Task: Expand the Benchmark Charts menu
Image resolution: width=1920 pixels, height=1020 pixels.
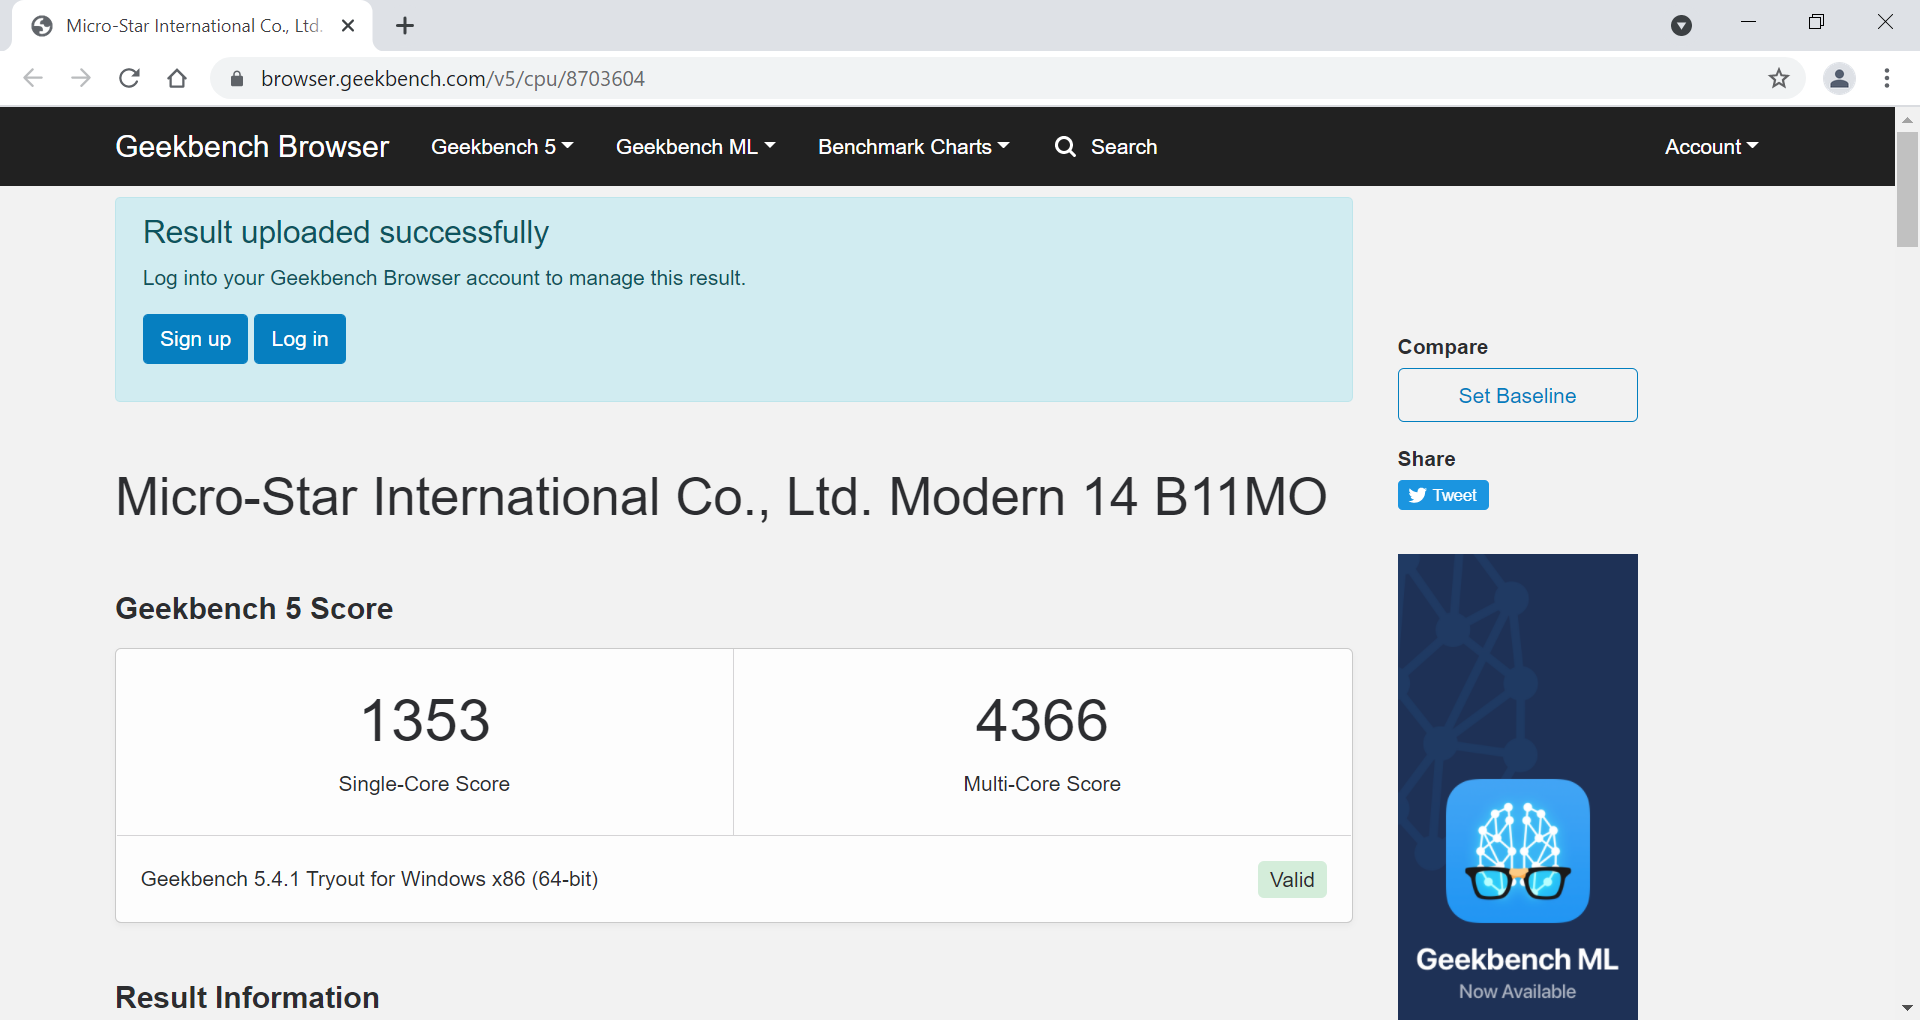Action: pos(914,147)
